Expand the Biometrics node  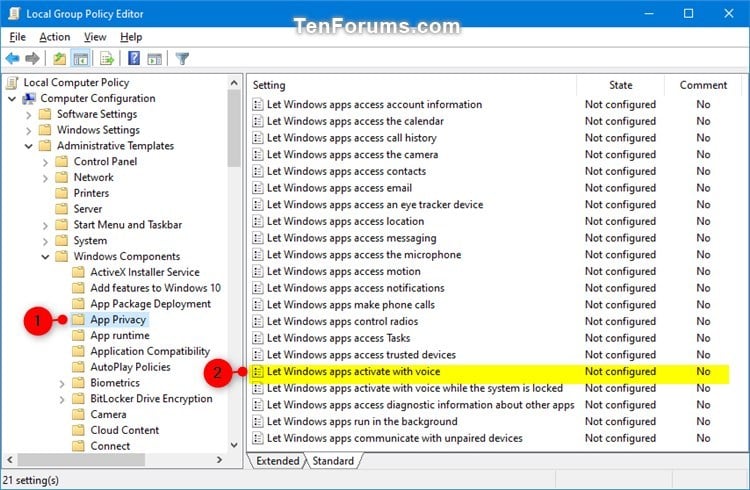point(62,383)
